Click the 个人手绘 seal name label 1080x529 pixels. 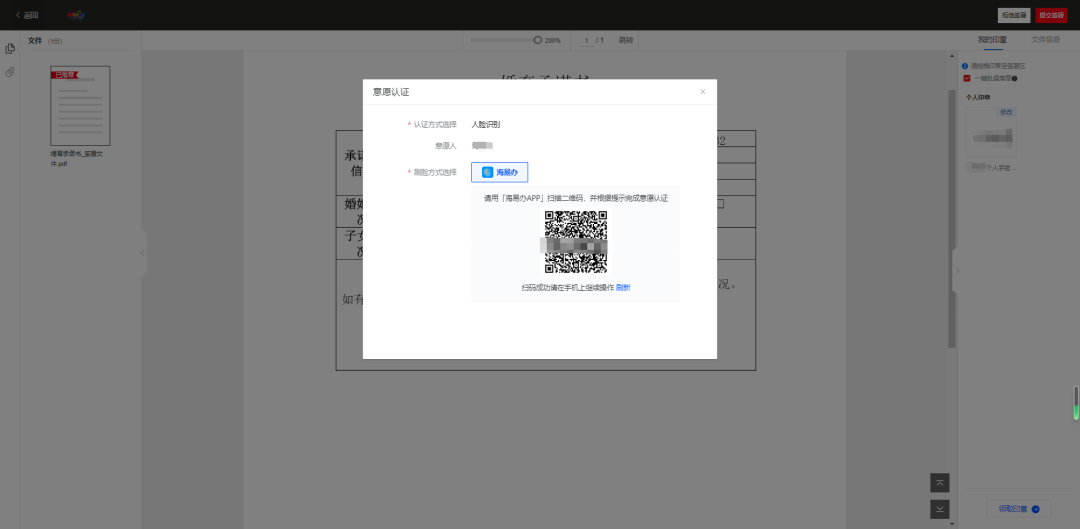[991, 167]
